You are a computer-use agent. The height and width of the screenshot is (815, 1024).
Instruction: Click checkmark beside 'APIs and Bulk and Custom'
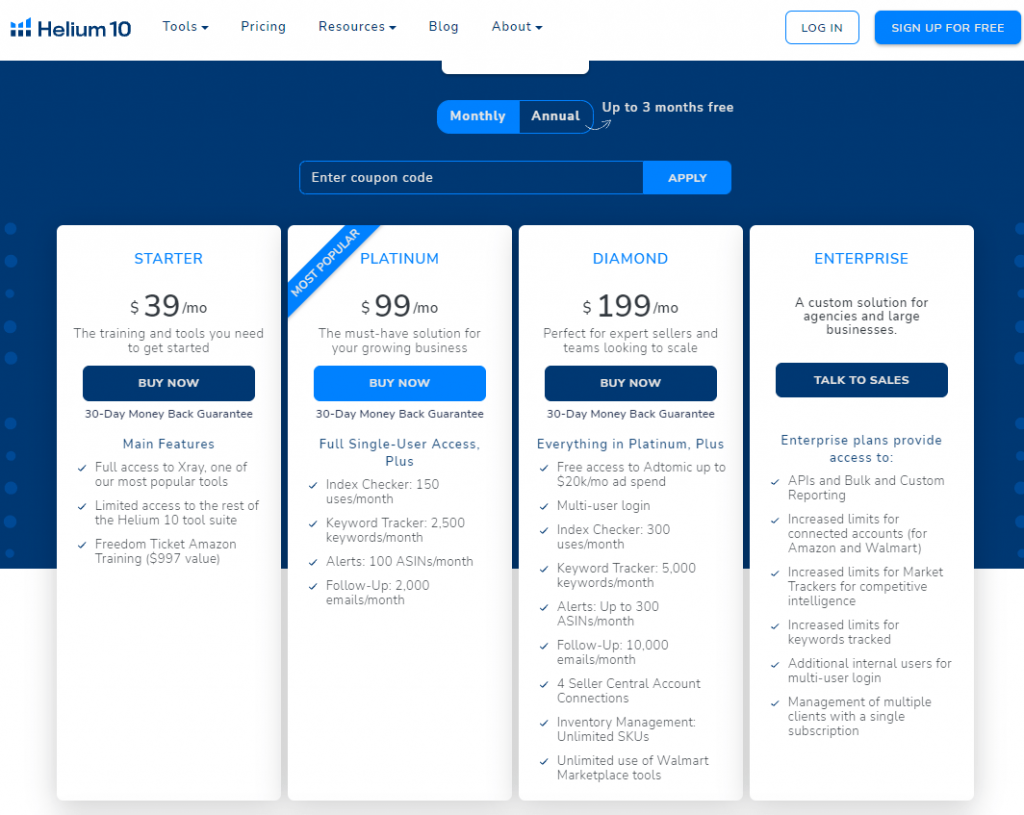[775, 482]
